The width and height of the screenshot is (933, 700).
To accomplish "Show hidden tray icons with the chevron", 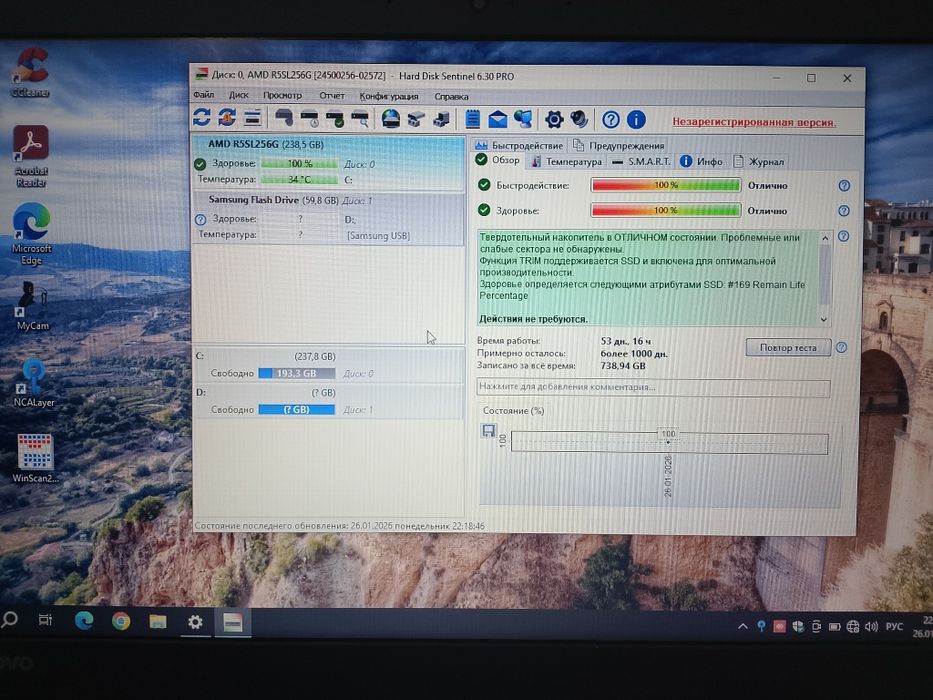I will (743, 626).
